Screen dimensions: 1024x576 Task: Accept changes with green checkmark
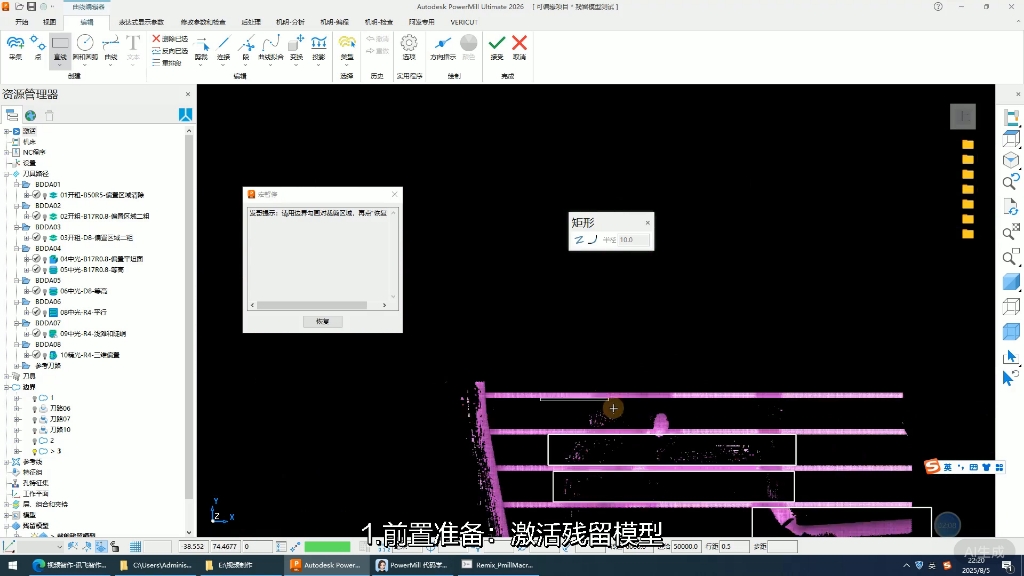497,48
